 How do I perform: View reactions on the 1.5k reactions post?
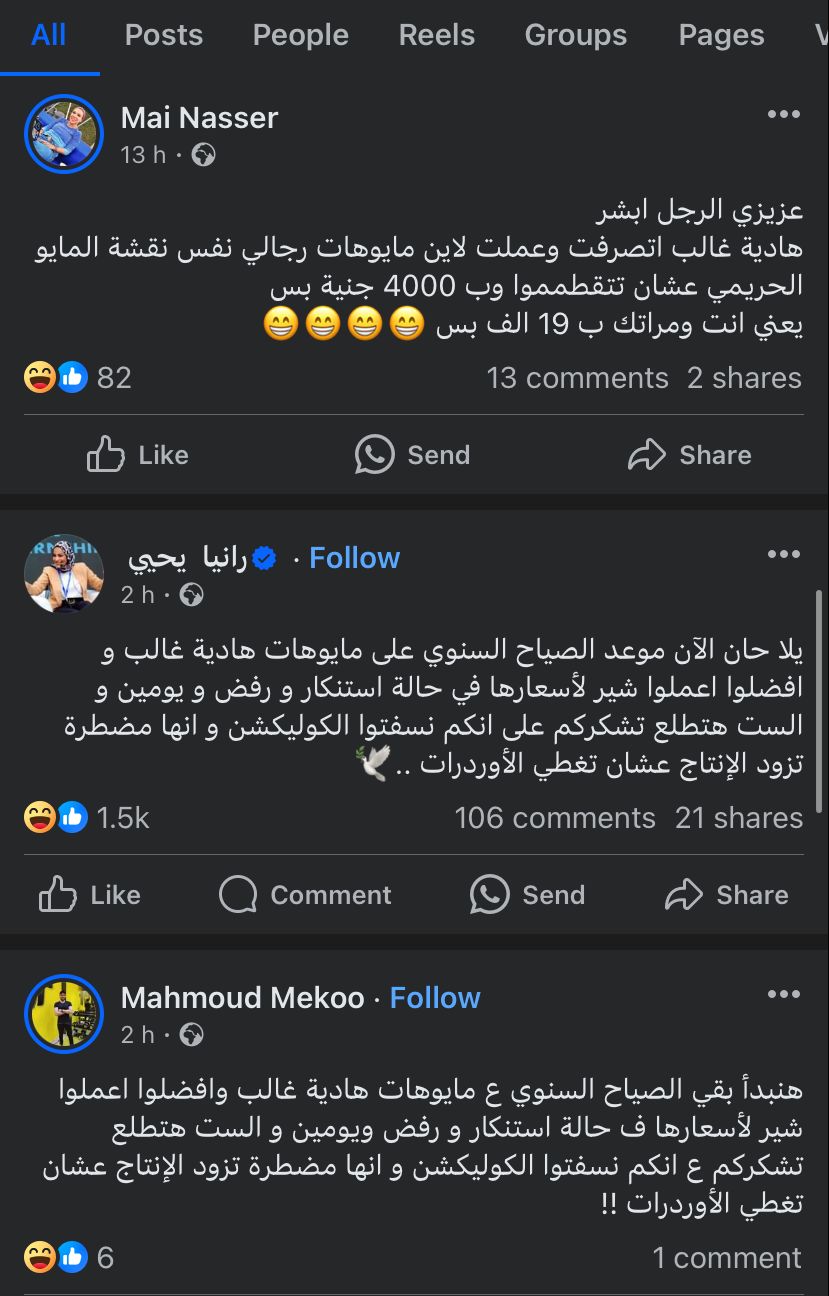[x=87, y=818]
